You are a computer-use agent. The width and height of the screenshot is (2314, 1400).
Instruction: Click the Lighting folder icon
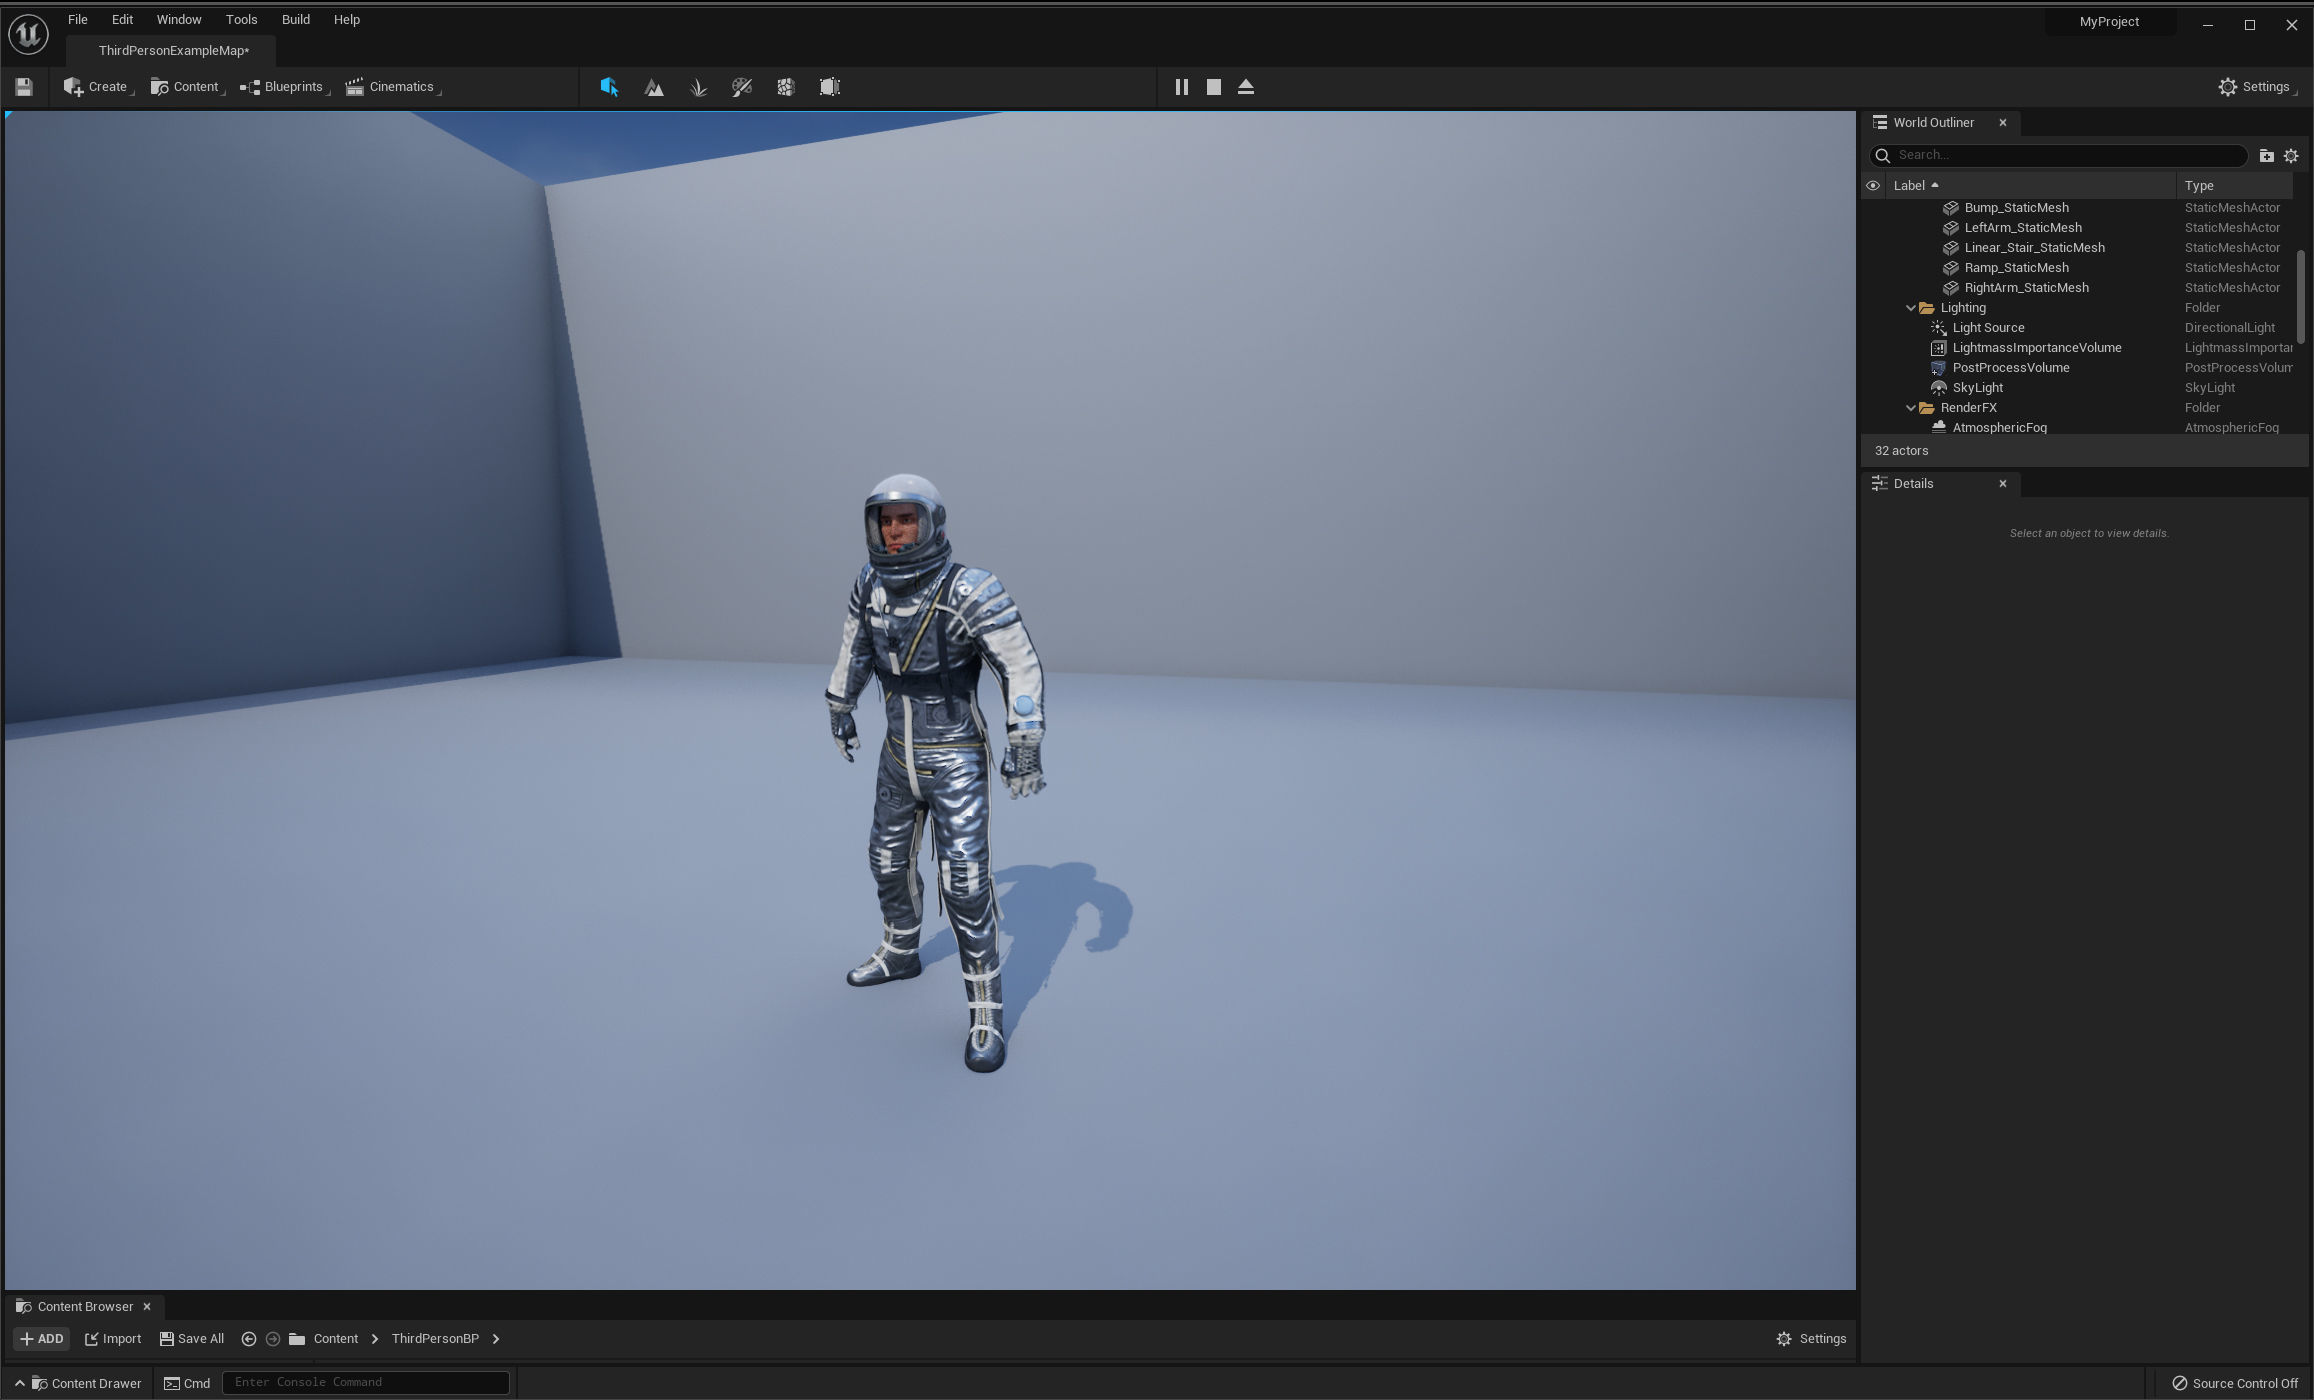click(x=1927, y=308)
